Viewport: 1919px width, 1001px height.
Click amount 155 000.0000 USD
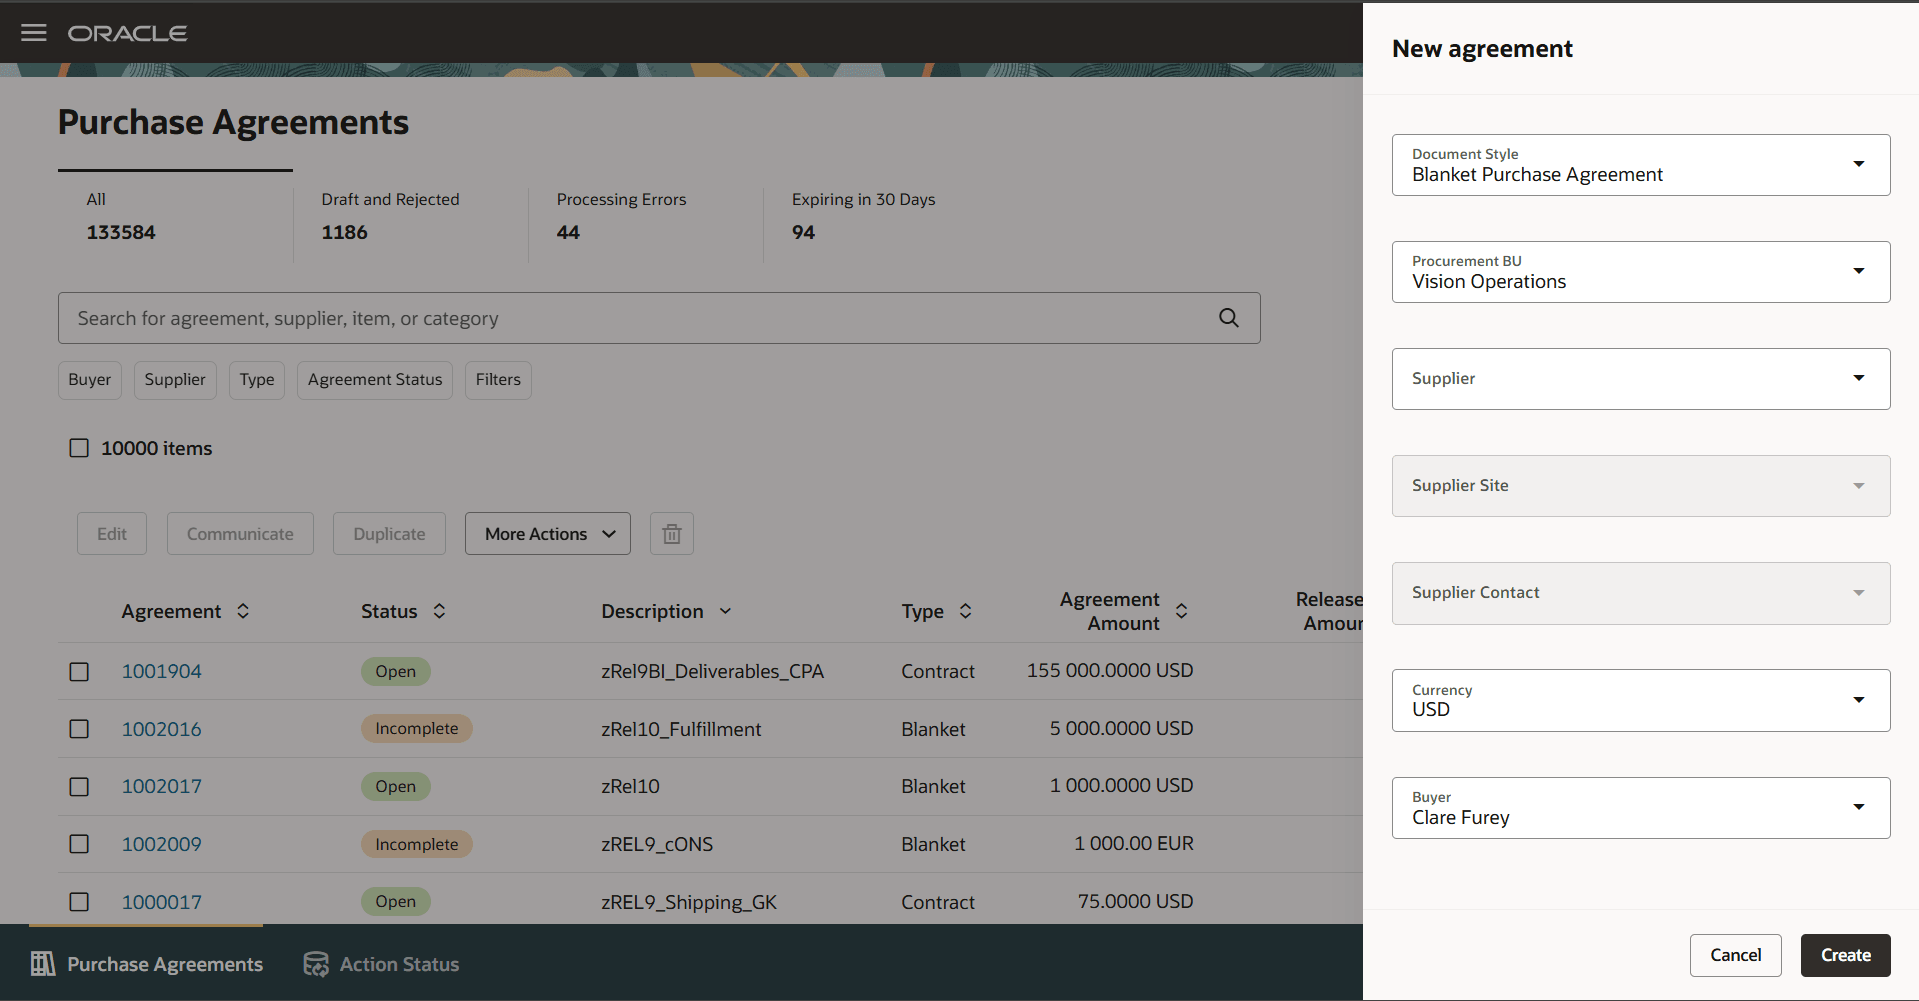(x=1110, y=671)
